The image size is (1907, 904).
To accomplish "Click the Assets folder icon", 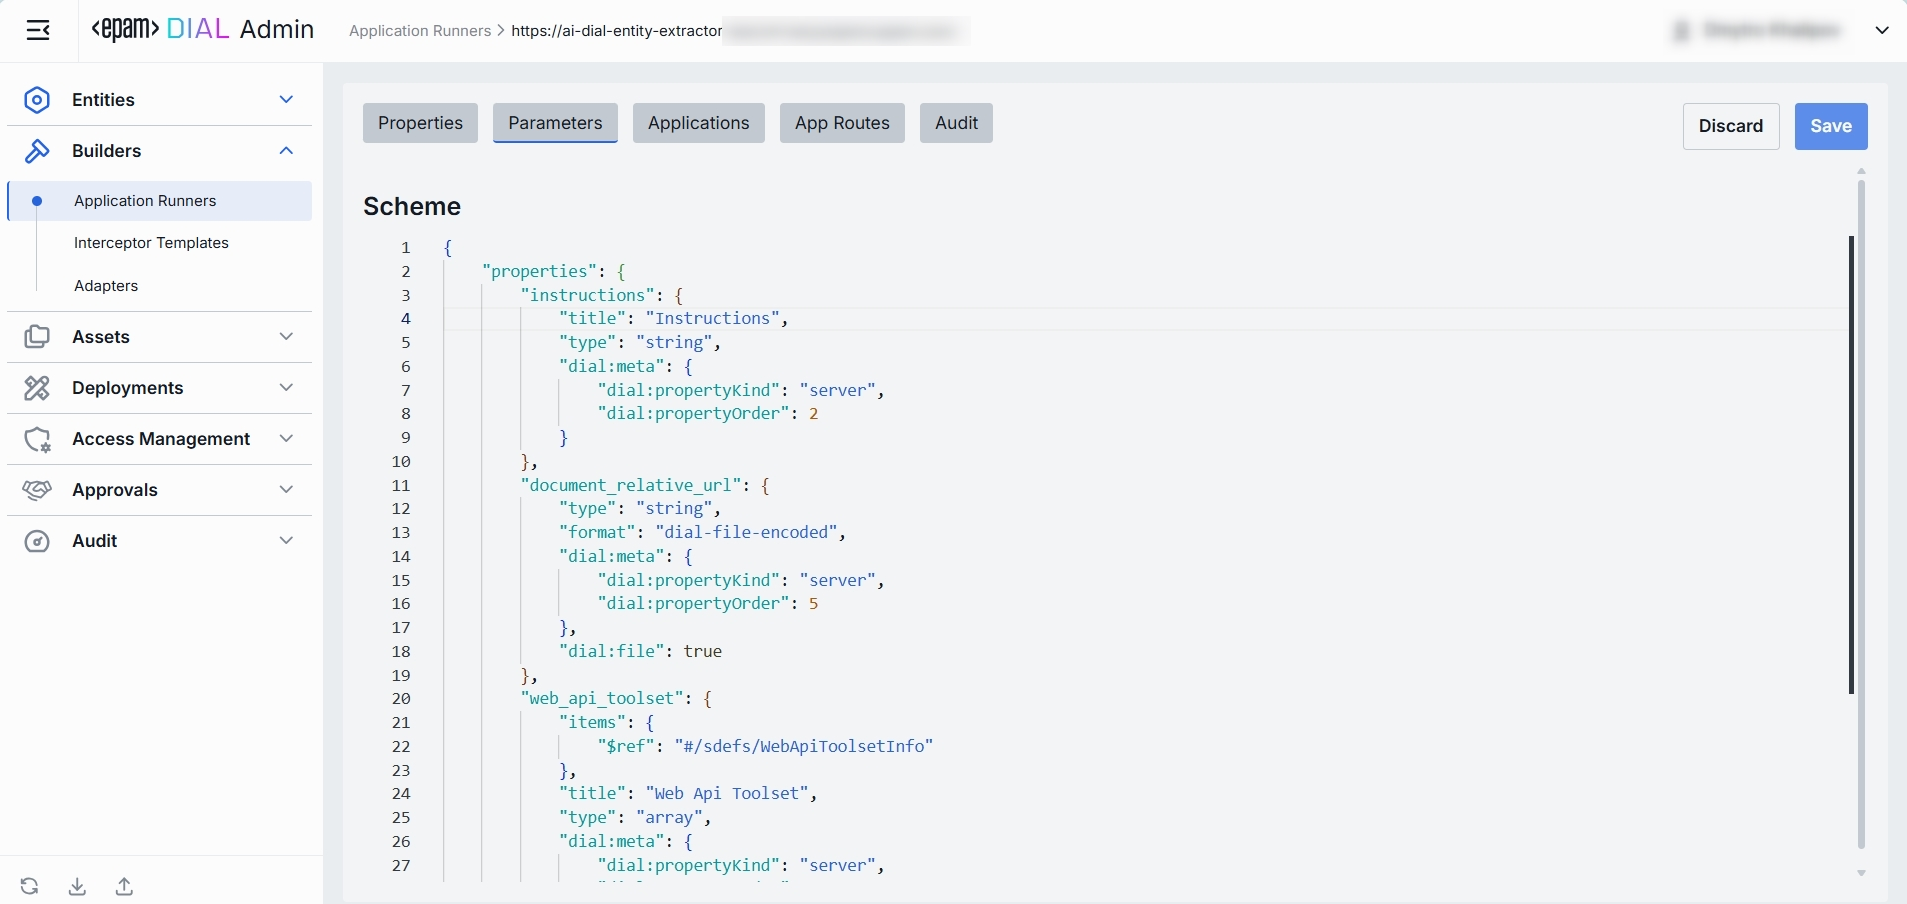I will pyautogui.click(x=37, y=337).
